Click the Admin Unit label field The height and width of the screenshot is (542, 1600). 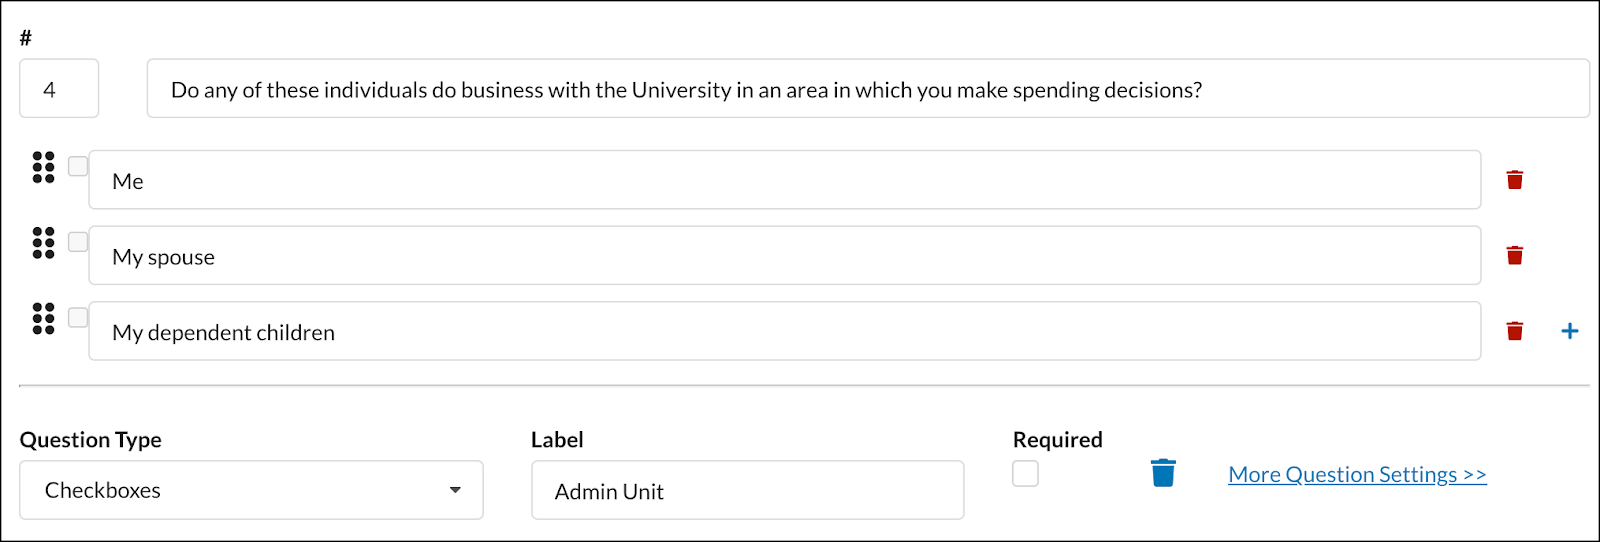coord(747,490)
